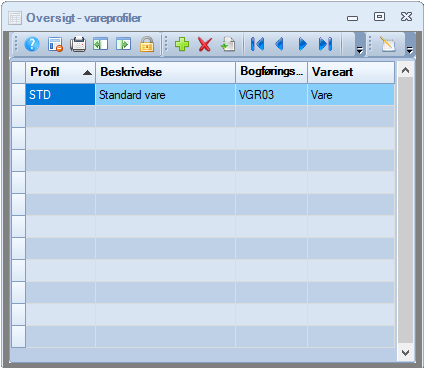Click the notepad with pencil icon

click(x=388, y=44)
